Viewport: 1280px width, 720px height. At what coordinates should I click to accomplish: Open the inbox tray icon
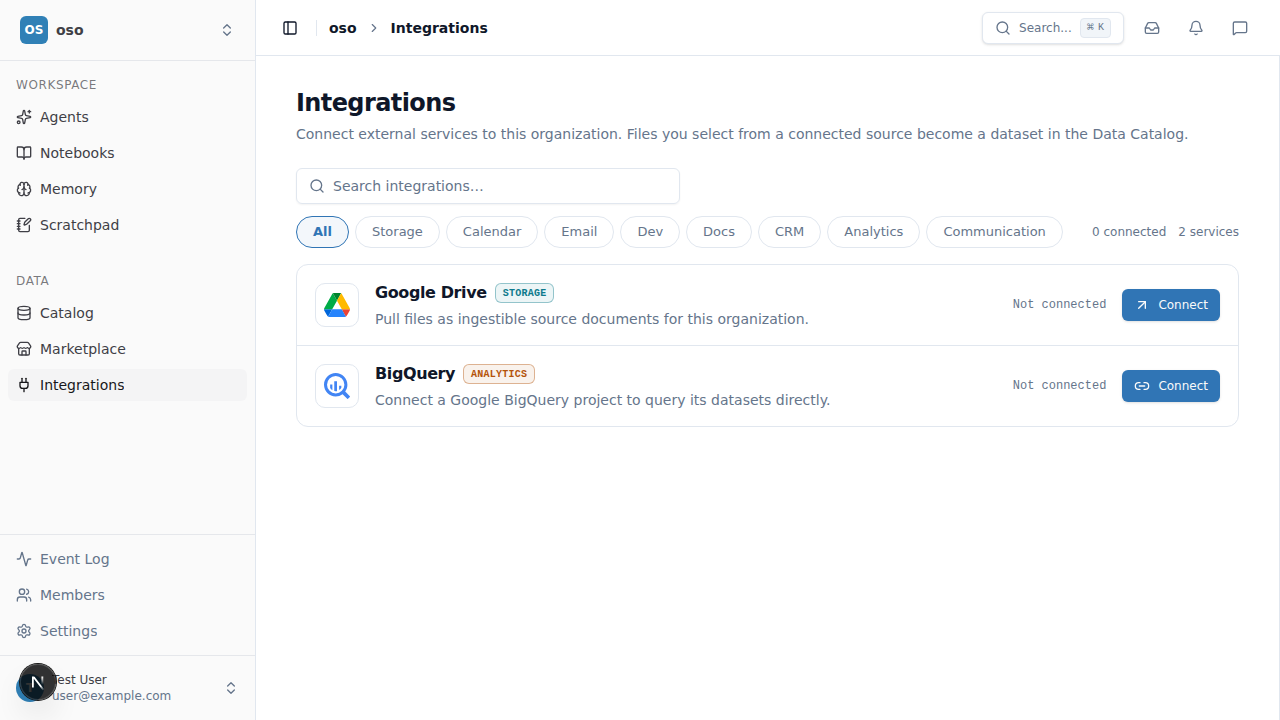1152,28
